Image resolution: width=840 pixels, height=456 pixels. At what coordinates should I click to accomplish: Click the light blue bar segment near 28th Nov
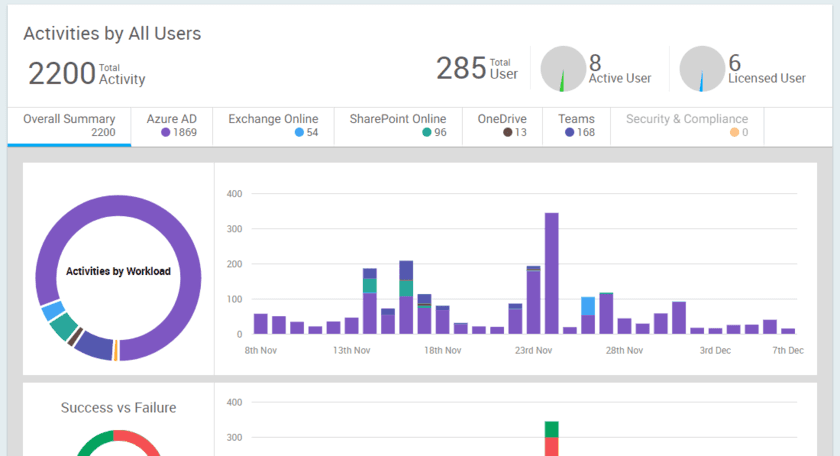(588, 306)
